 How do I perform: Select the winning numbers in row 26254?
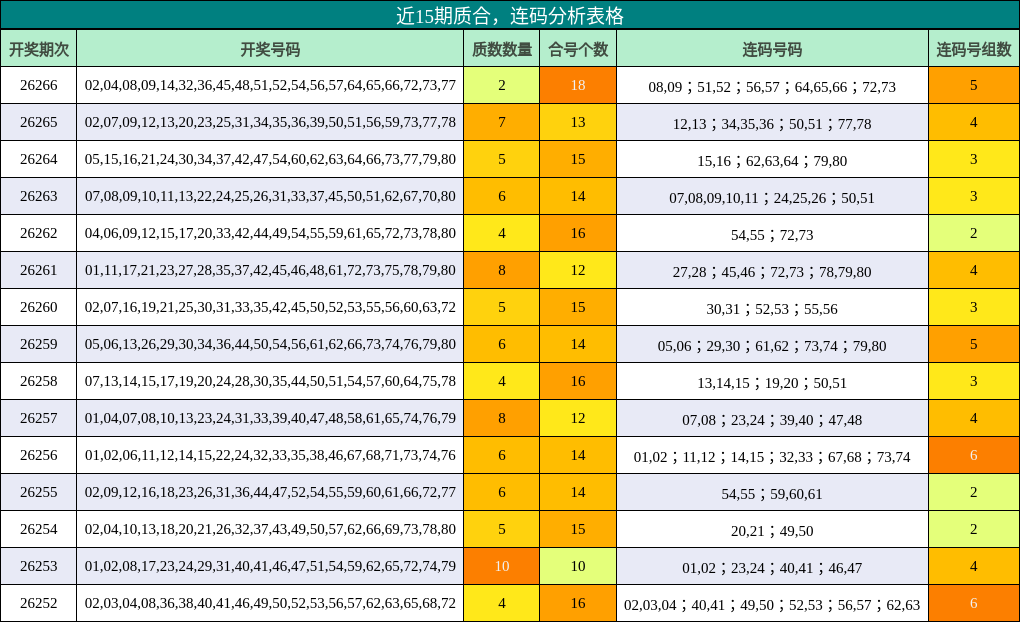(x=270, y=530)
